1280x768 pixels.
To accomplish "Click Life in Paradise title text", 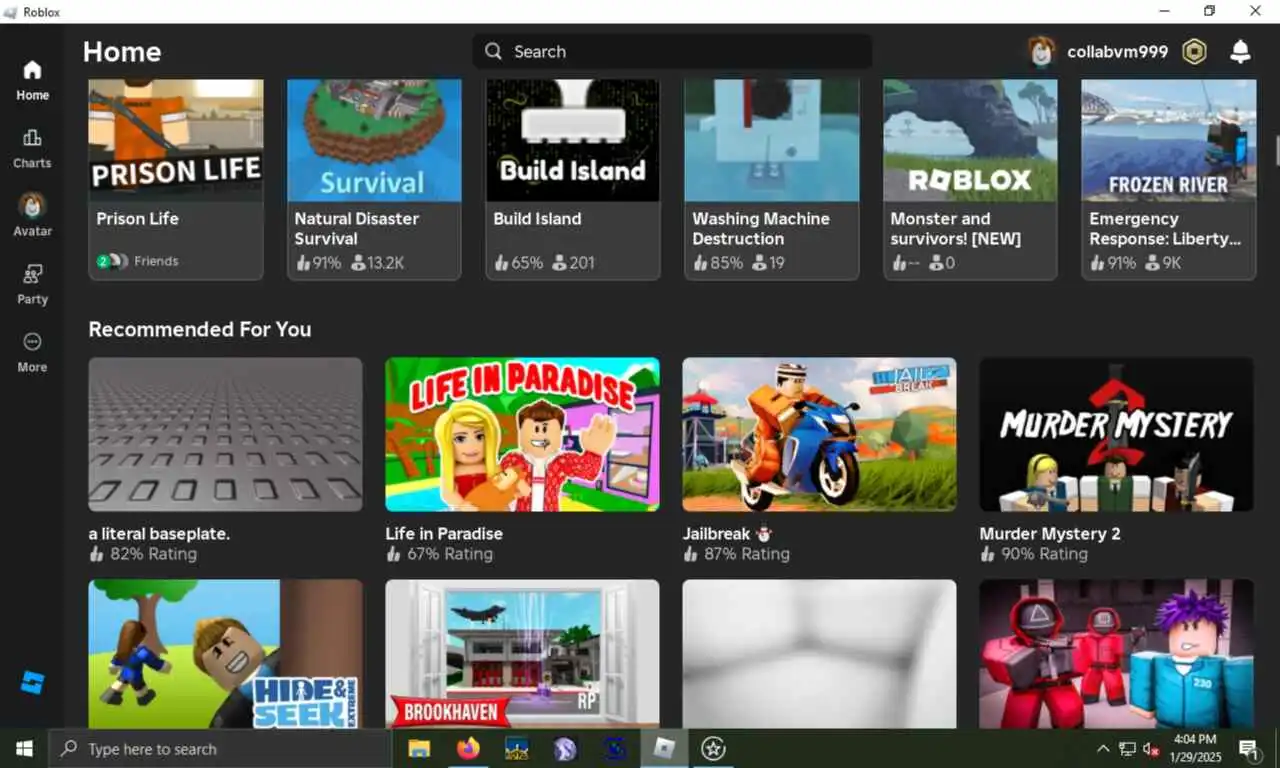I will tap(444, 534).
